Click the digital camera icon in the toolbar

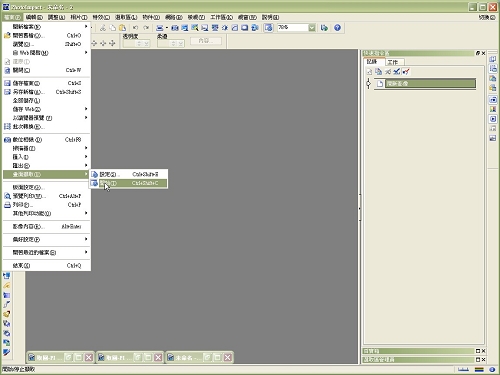pyautogui.click(x=174, y=28)
